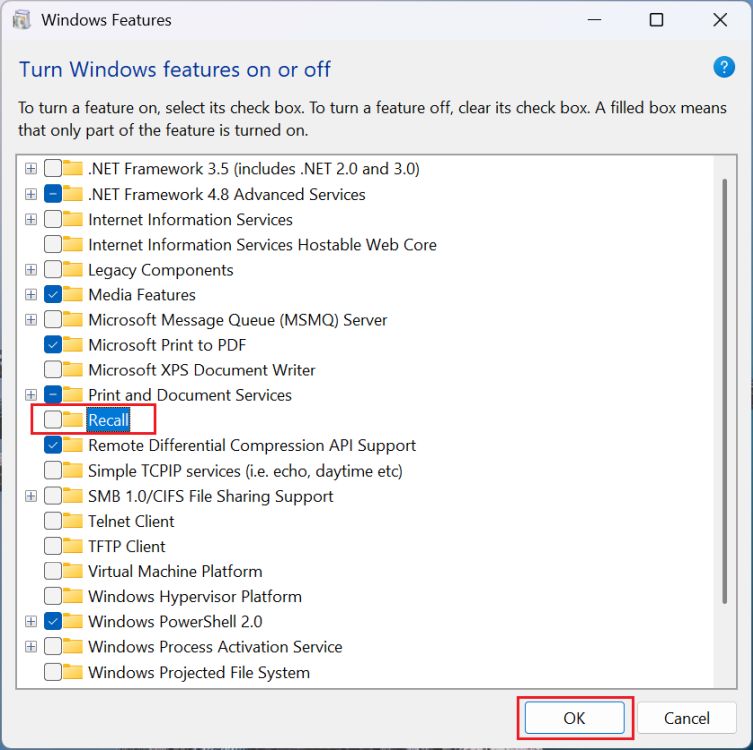
Task: Expand SMB 1.0/CIFS File Sharing Support node
Action: (x=31, y=496)
